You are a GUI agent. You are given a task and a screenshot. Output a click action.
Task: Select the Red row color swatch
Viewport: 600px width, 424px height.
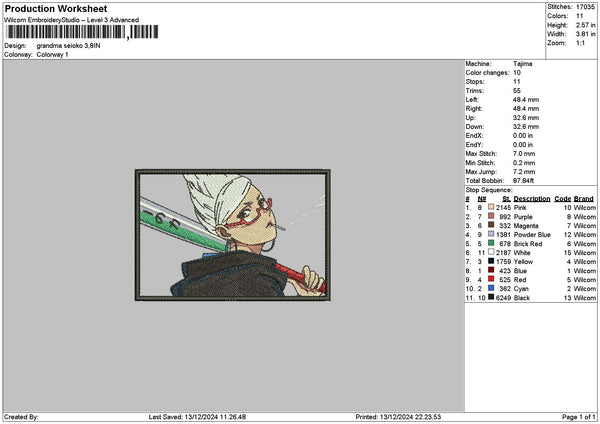coord(491,279)
